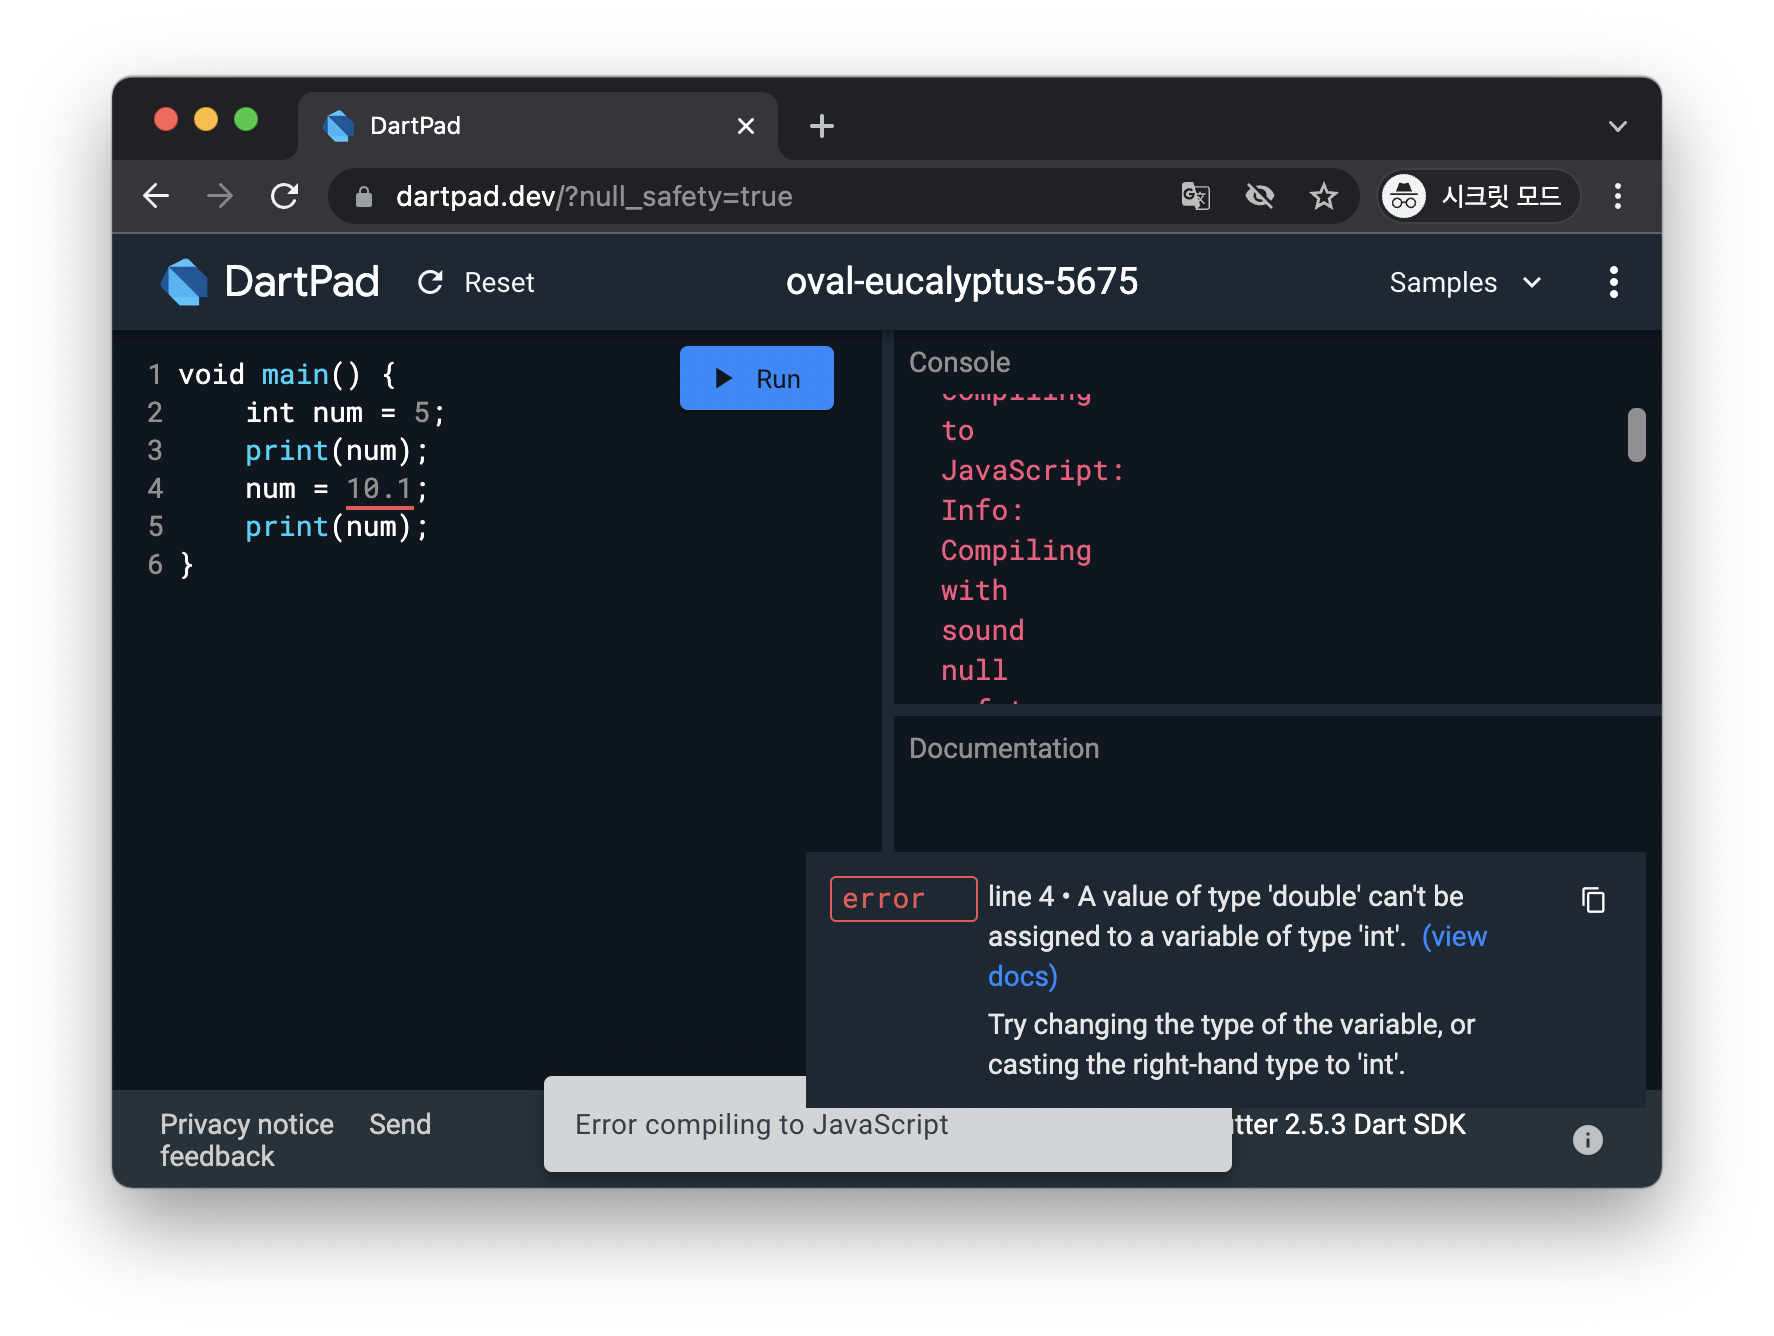Open the Chrome three-dot menu
This screenshot has width=1774, height=1336.
(x=1617, y=196)
